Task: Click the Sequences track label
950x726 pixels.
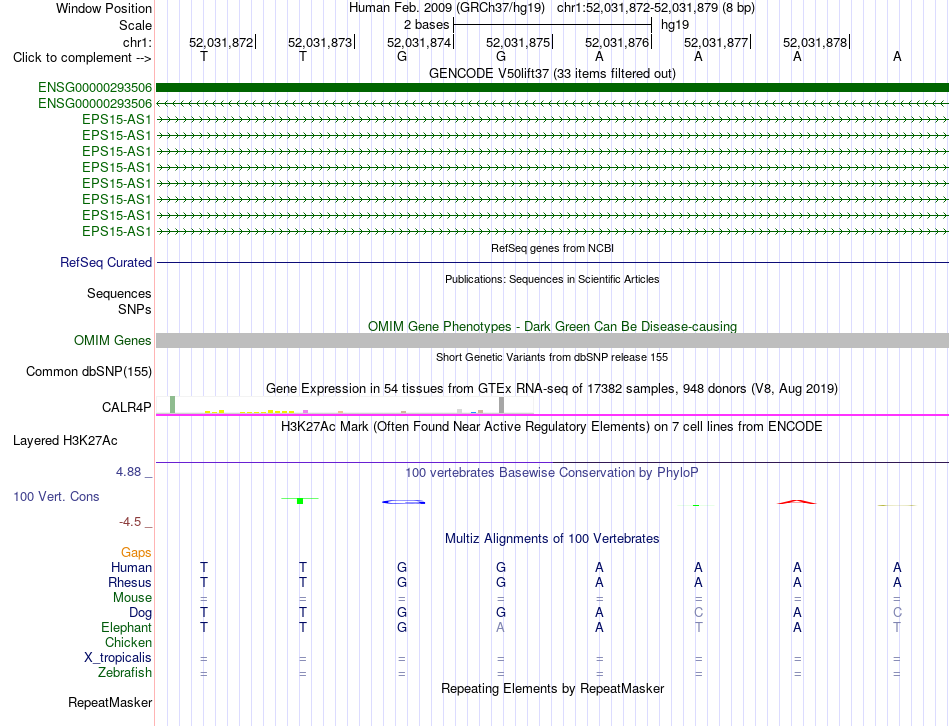Action: point(119,293)
